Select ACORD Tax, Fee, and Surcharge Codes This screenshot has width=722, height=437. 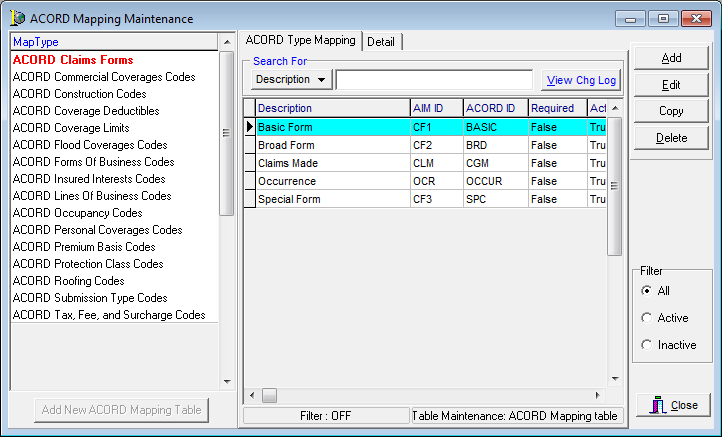coord(114,315)
